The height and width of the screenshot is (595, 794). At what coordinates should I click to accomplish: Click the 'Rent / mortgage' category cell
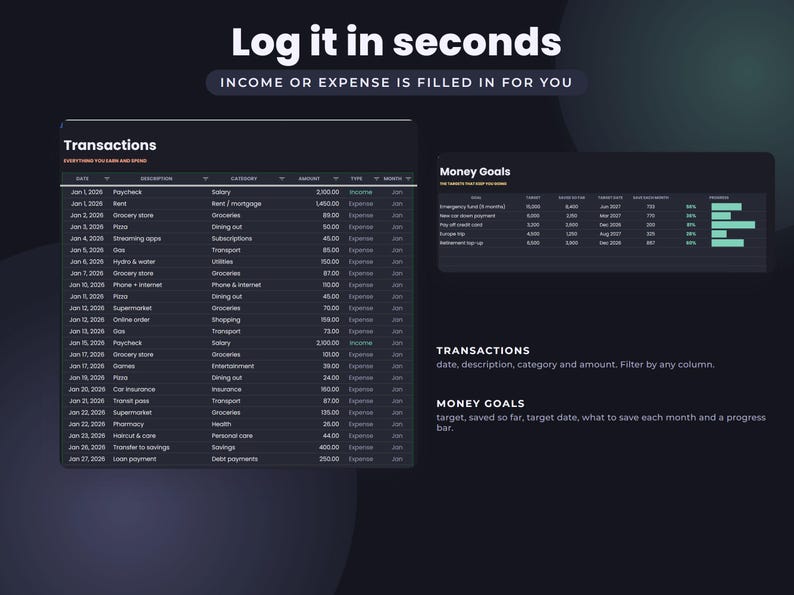[x=236, y=204]
